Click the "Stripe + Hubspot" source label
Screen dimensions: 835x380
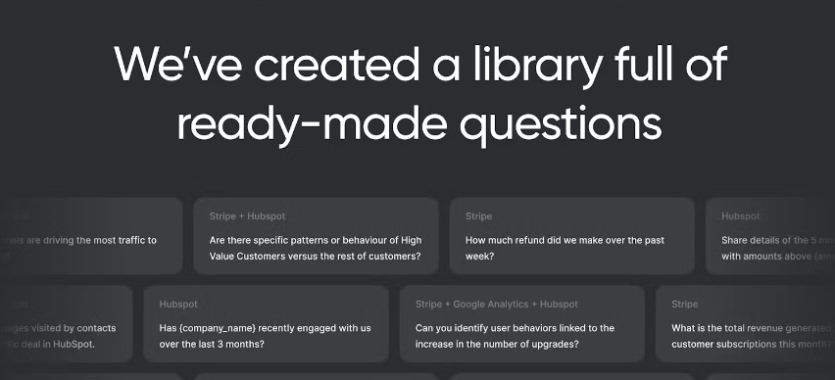(x=247, y=216)
